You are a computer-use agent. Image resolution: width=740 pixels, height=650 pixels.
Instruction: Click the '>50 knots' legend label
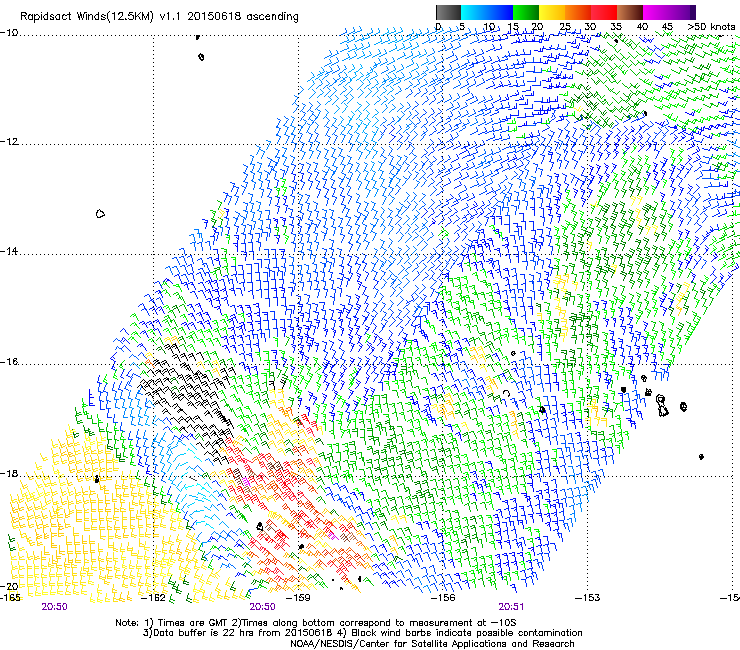(711, 27)
